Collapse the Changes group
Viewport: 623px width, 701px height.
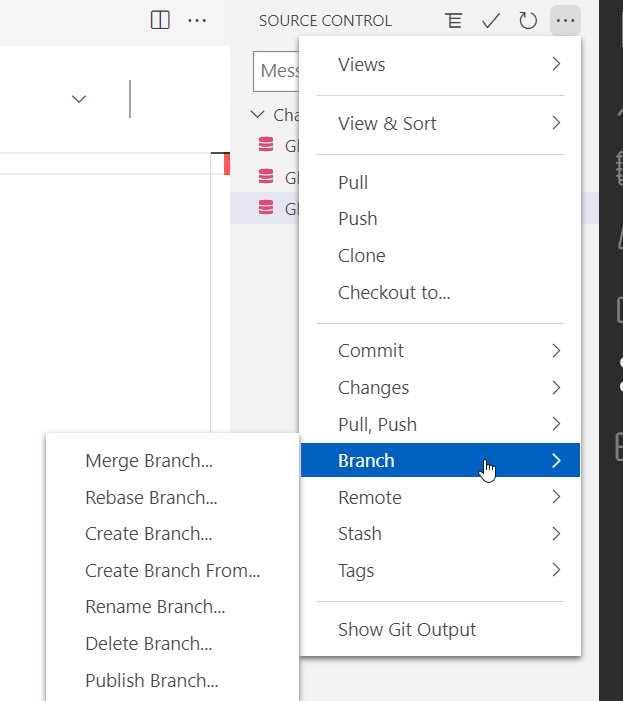pos(258,115)
